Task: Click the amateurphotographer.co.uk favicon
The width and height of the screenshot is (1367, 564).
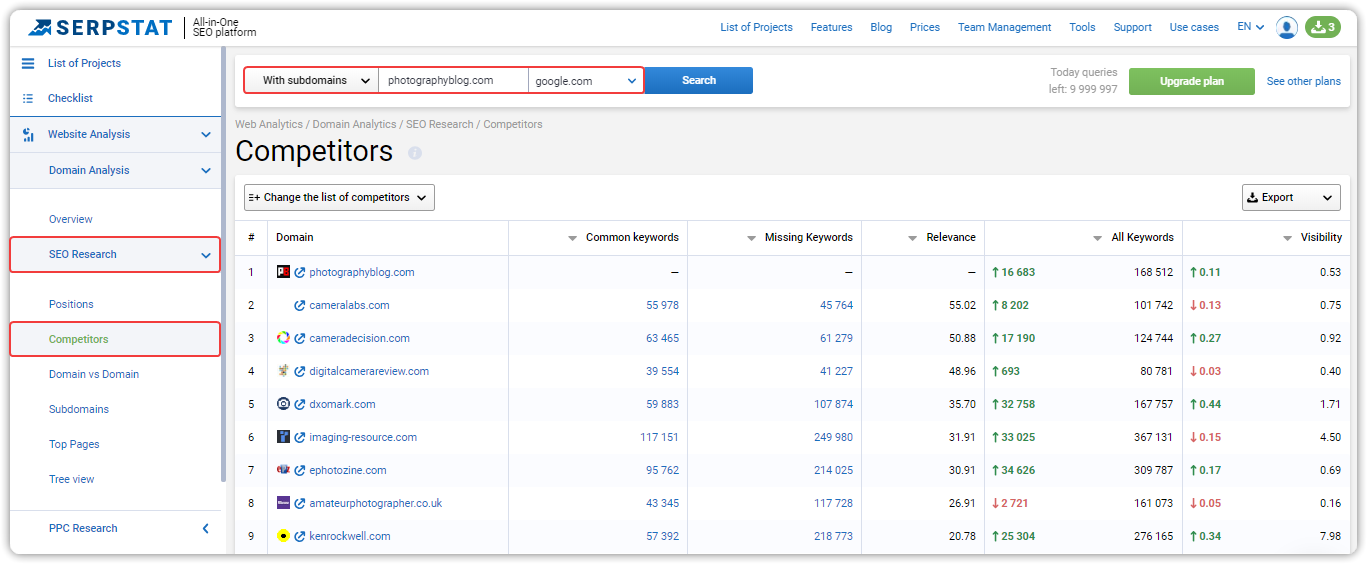Action: [283, 503]
